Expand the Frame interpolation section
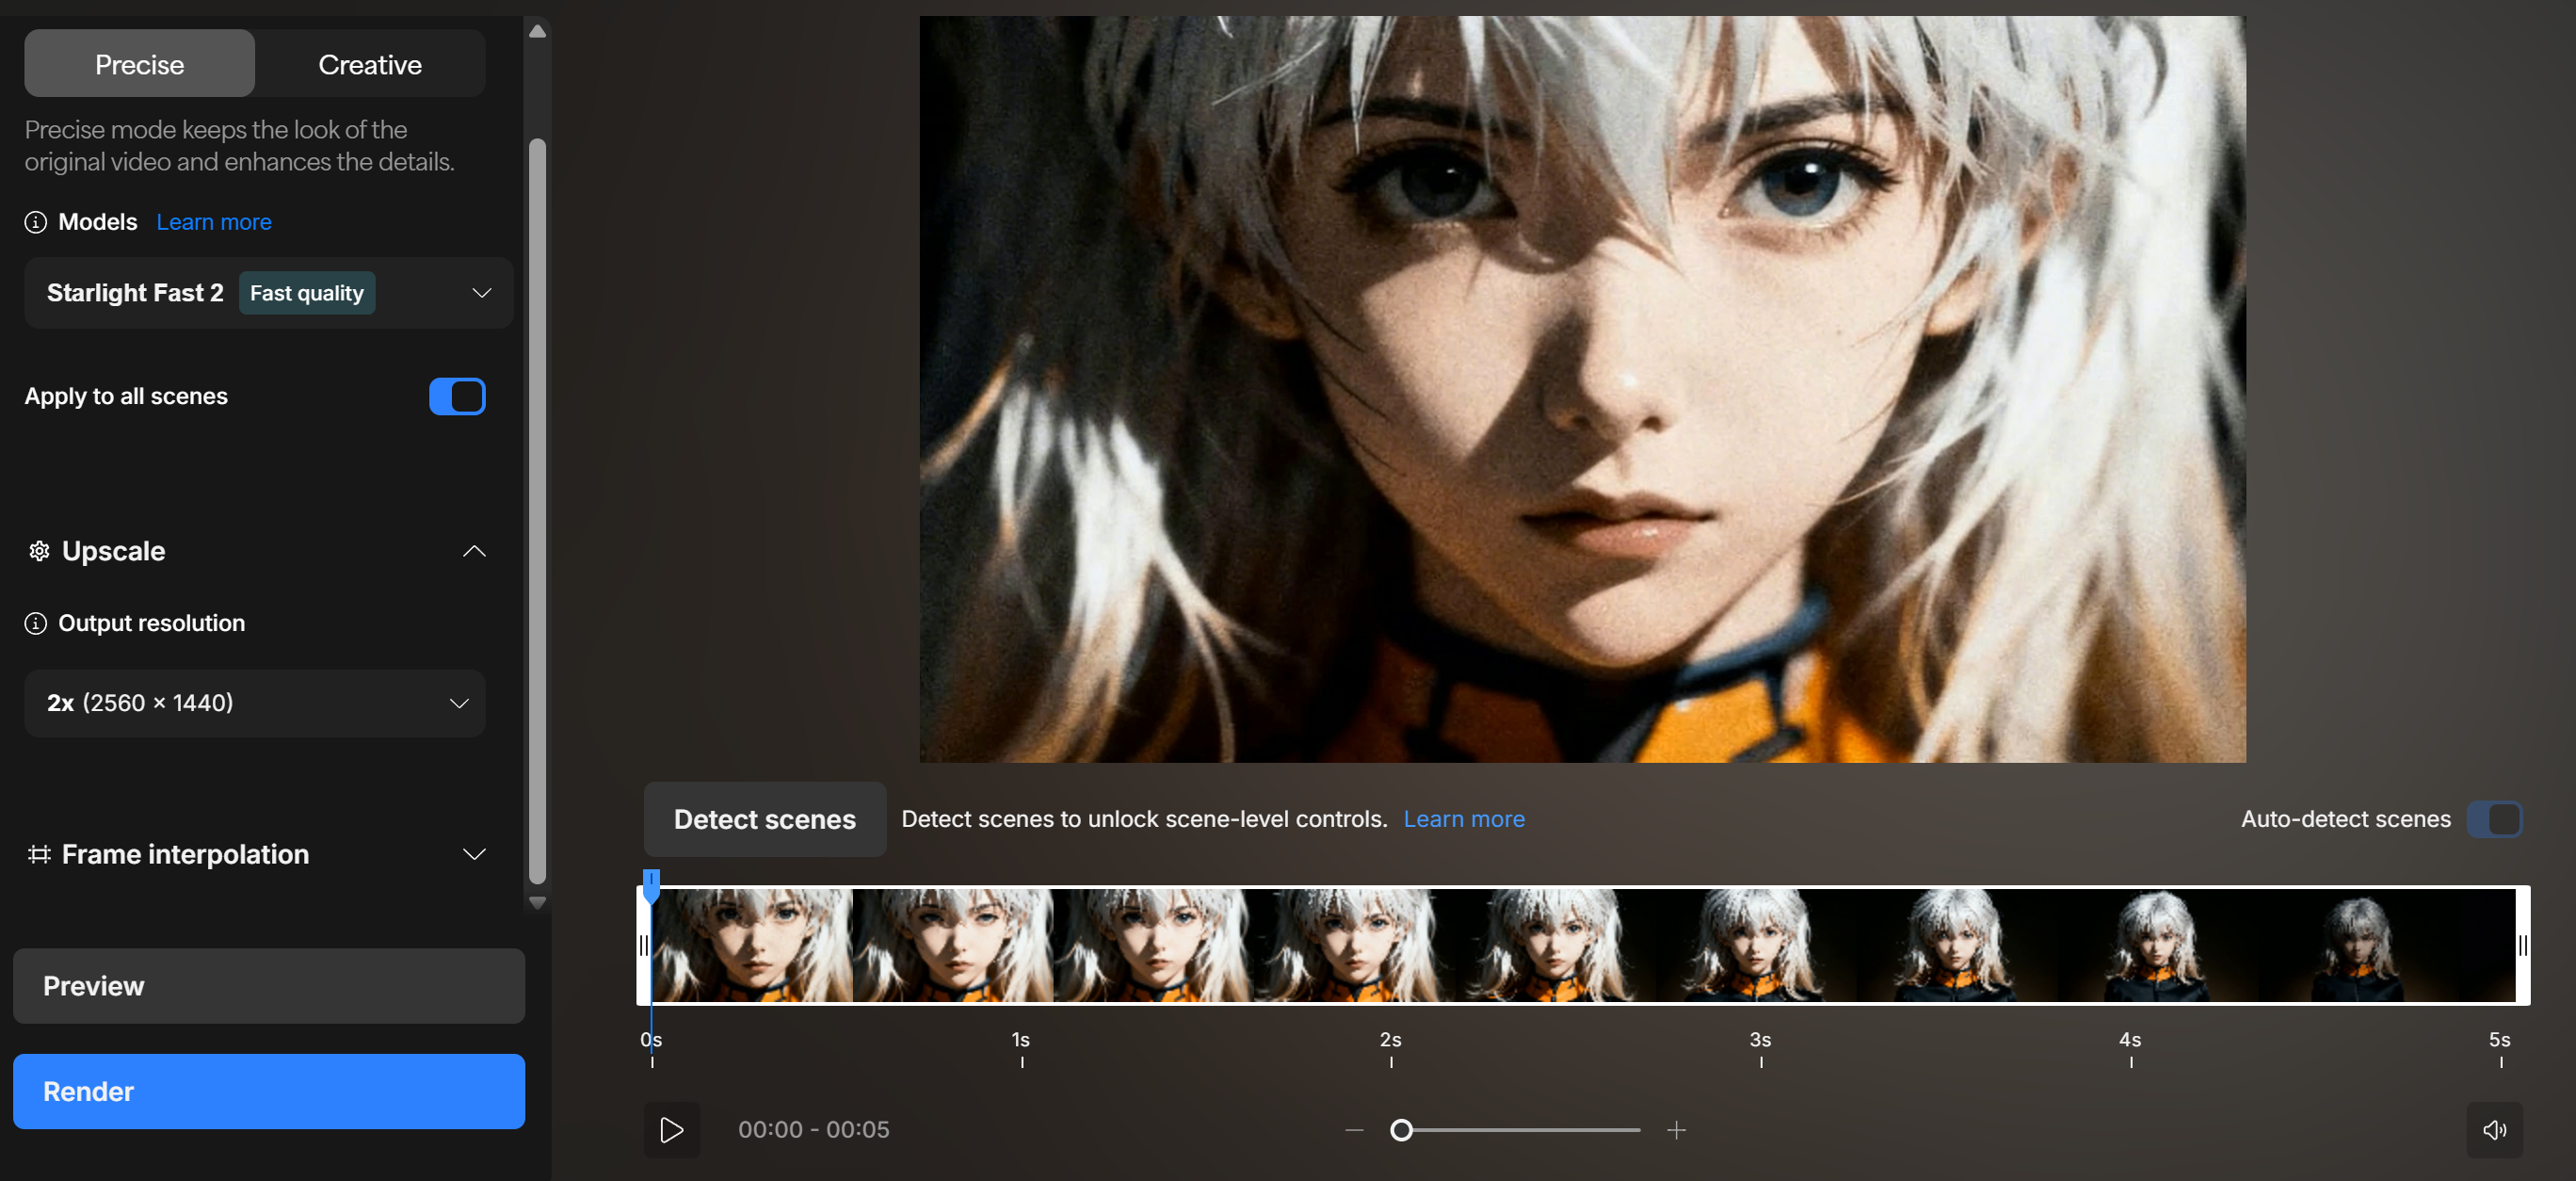 point(474,854)
